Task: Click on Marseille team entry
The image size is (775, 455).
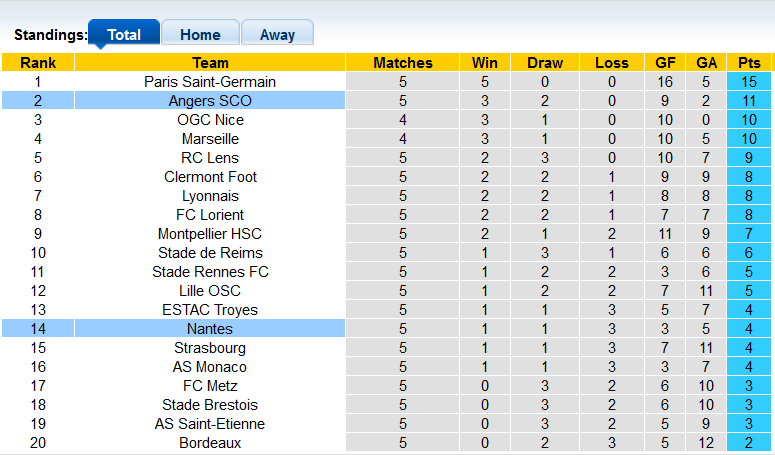Action: (x=210, y=139)
